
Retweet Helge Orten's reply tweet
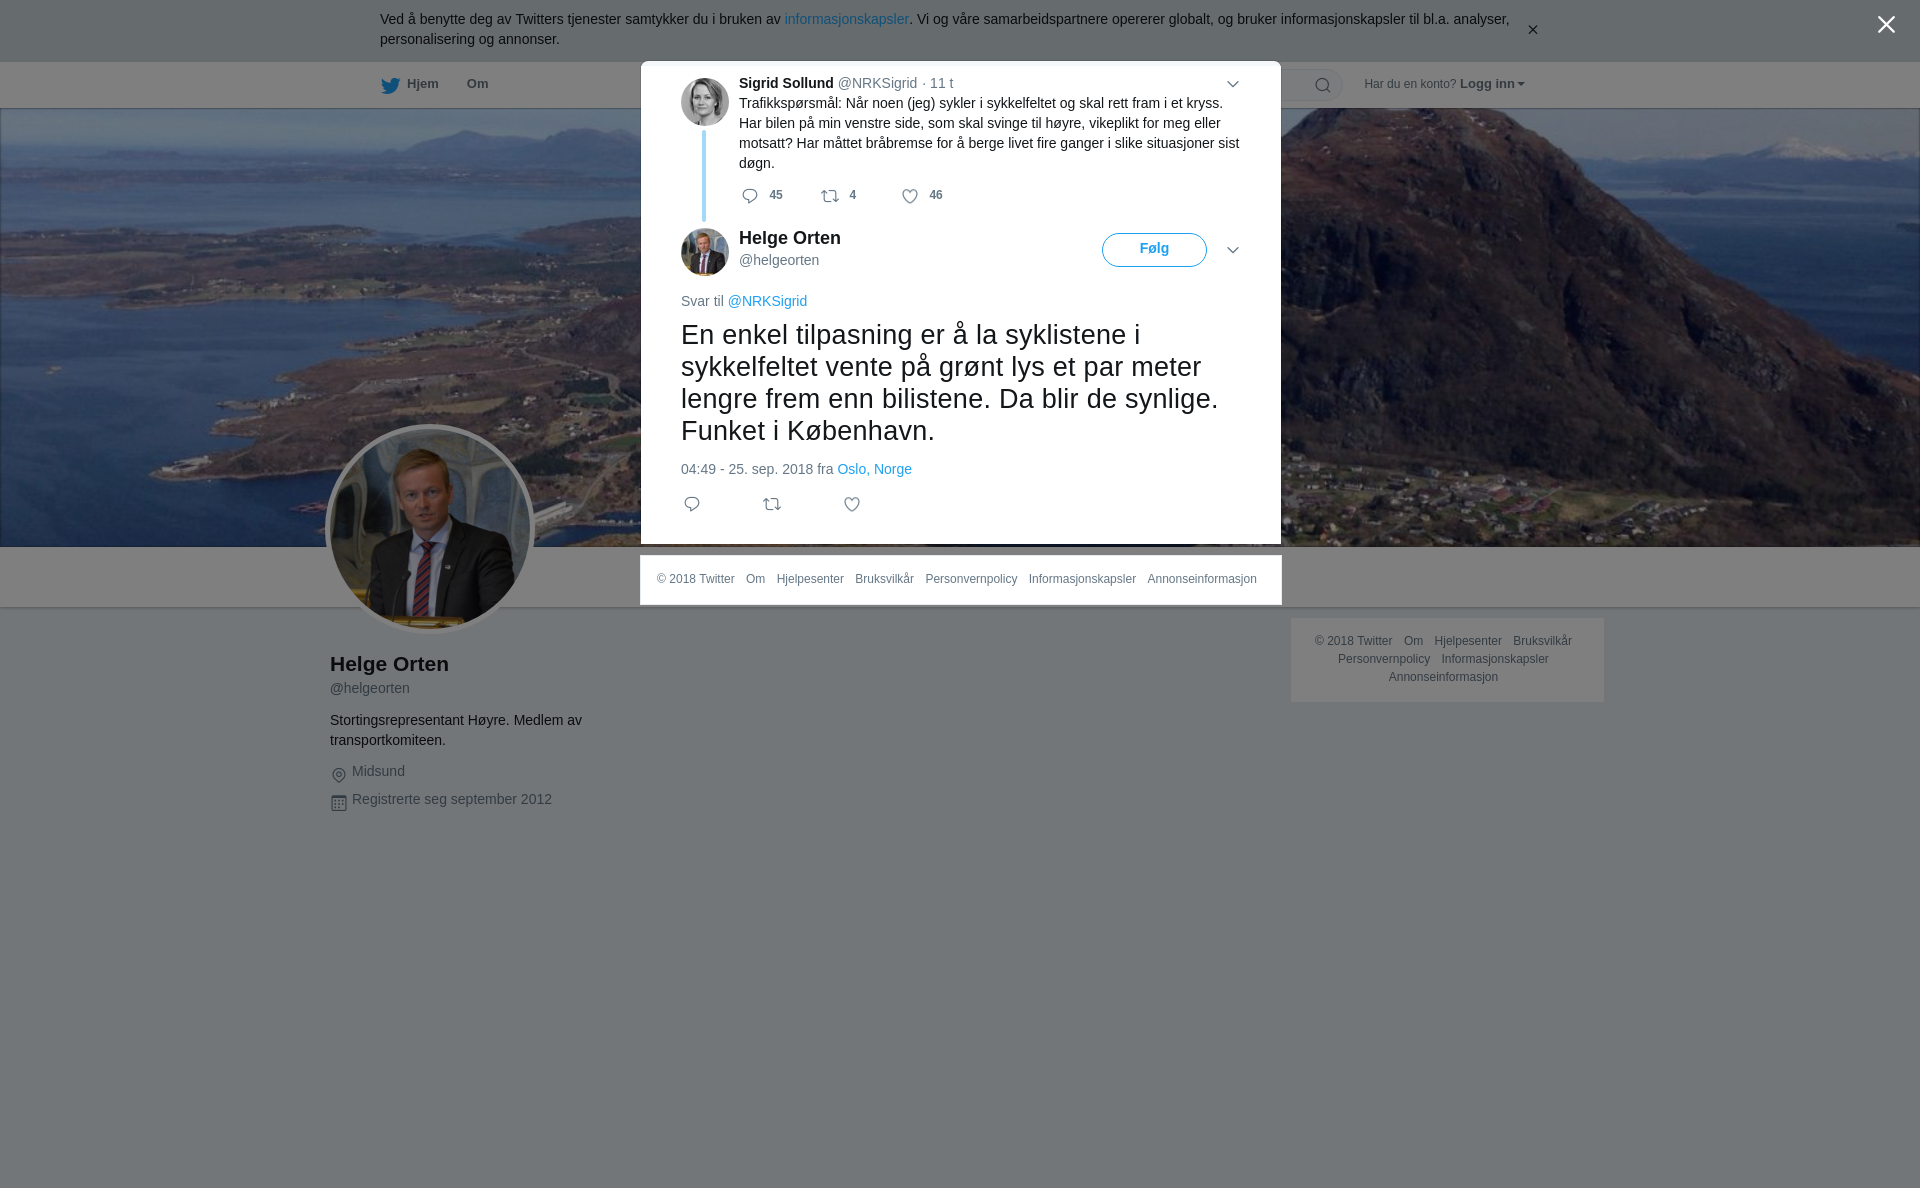tap(772, 504)
